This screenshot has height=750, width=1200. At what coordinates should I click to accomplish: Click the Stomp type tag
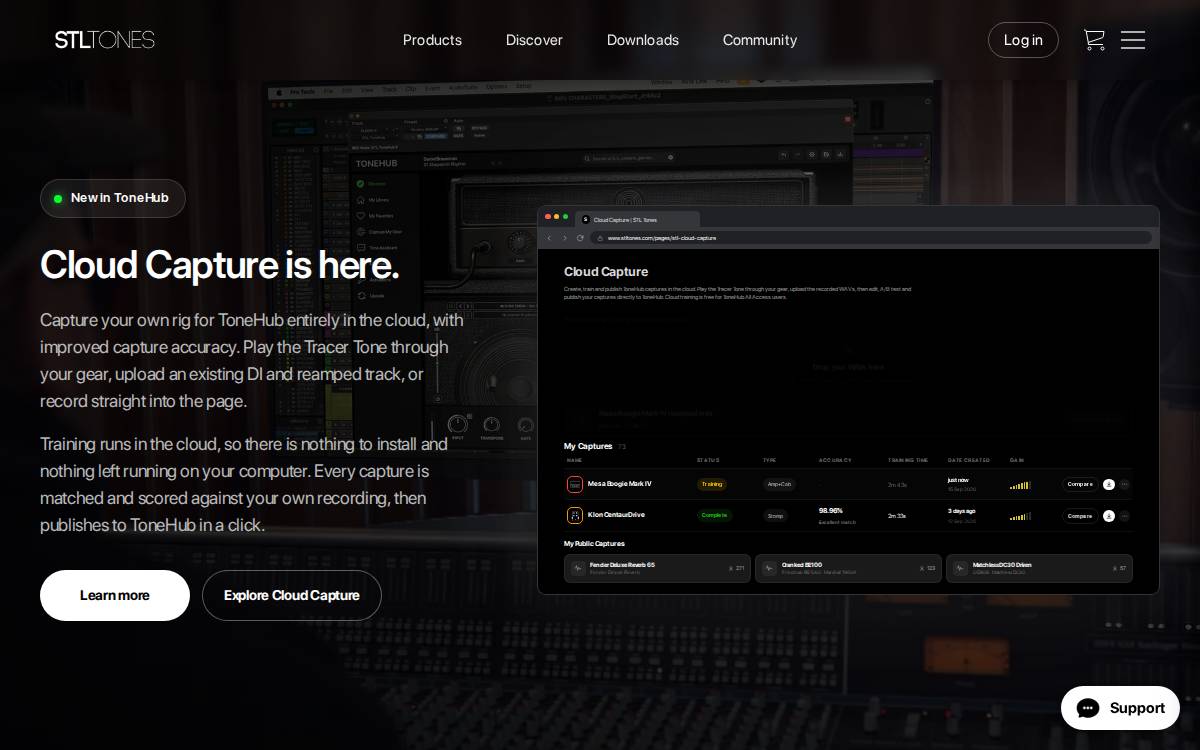[775, 516]
